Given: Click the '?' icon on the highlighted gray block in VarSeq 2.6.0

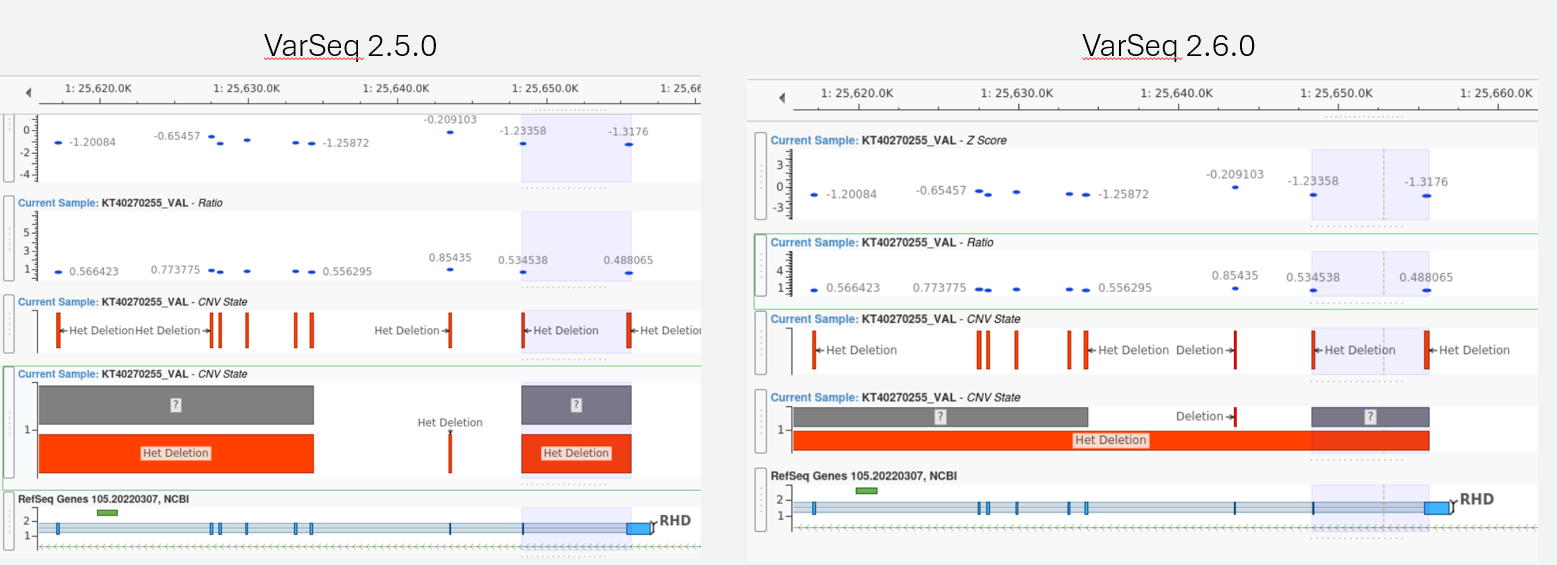Looking at the screenshot, I should click(x=1370, y=416).
